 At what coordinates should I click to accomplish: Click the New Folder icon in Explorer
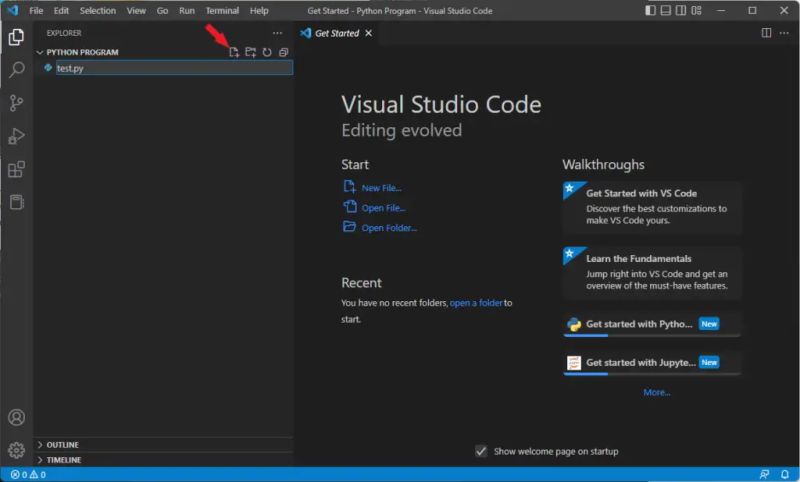pyautogui.click(x=251, y=52)
